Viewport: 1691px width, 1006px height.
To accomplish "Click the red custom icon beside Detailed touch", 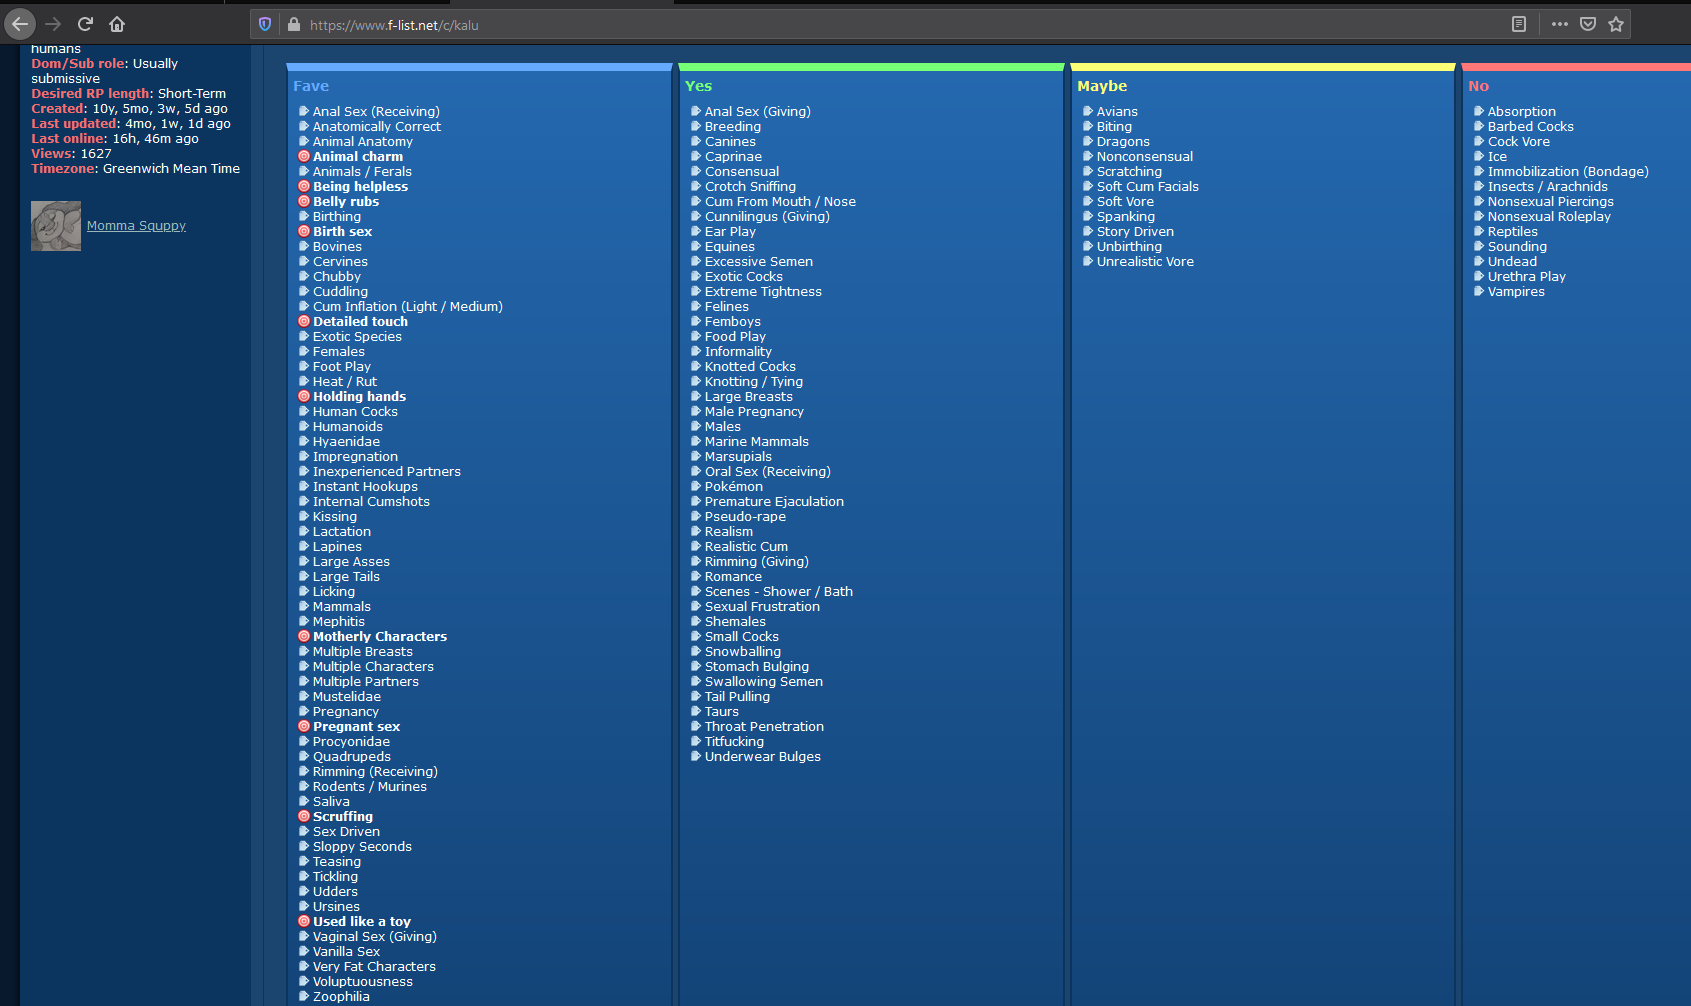I will pos(304,321).
